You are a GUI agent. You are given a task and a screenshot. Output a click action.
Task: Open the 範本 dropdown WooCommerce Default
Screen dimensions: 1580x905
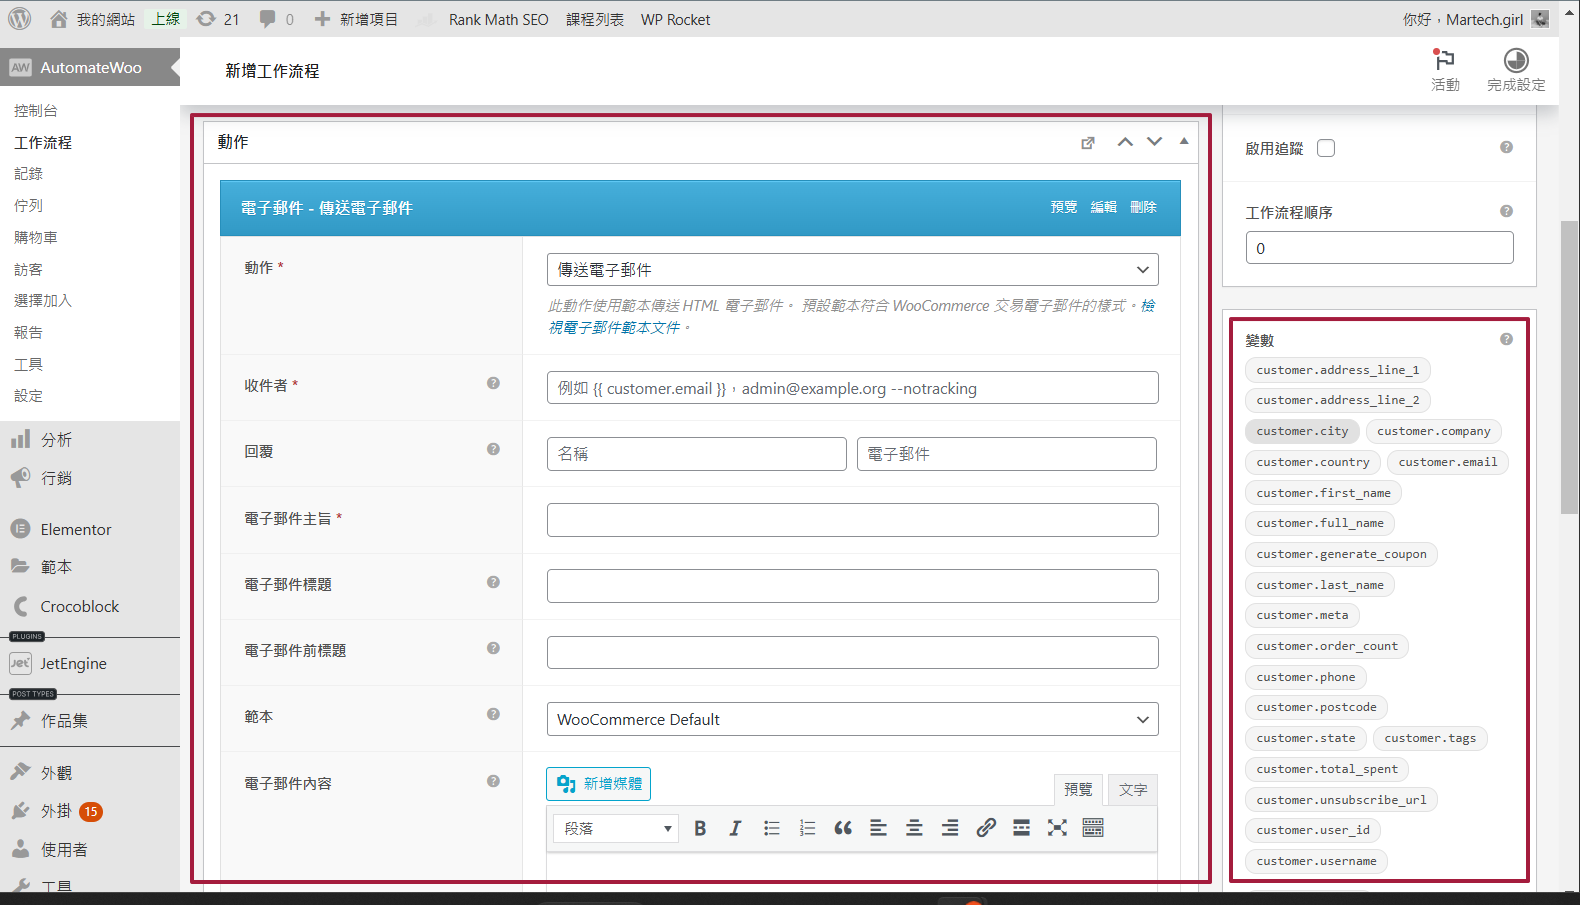click(853, 719)
